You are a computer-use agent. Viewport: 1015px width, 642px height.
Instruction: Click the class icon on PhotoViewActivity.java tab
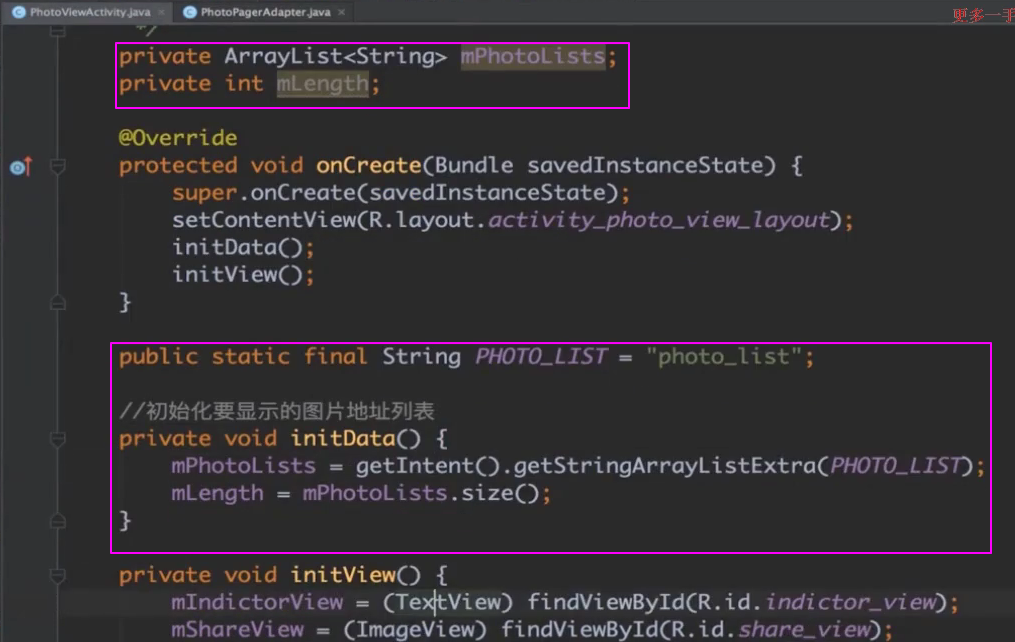tap(19, 12)
